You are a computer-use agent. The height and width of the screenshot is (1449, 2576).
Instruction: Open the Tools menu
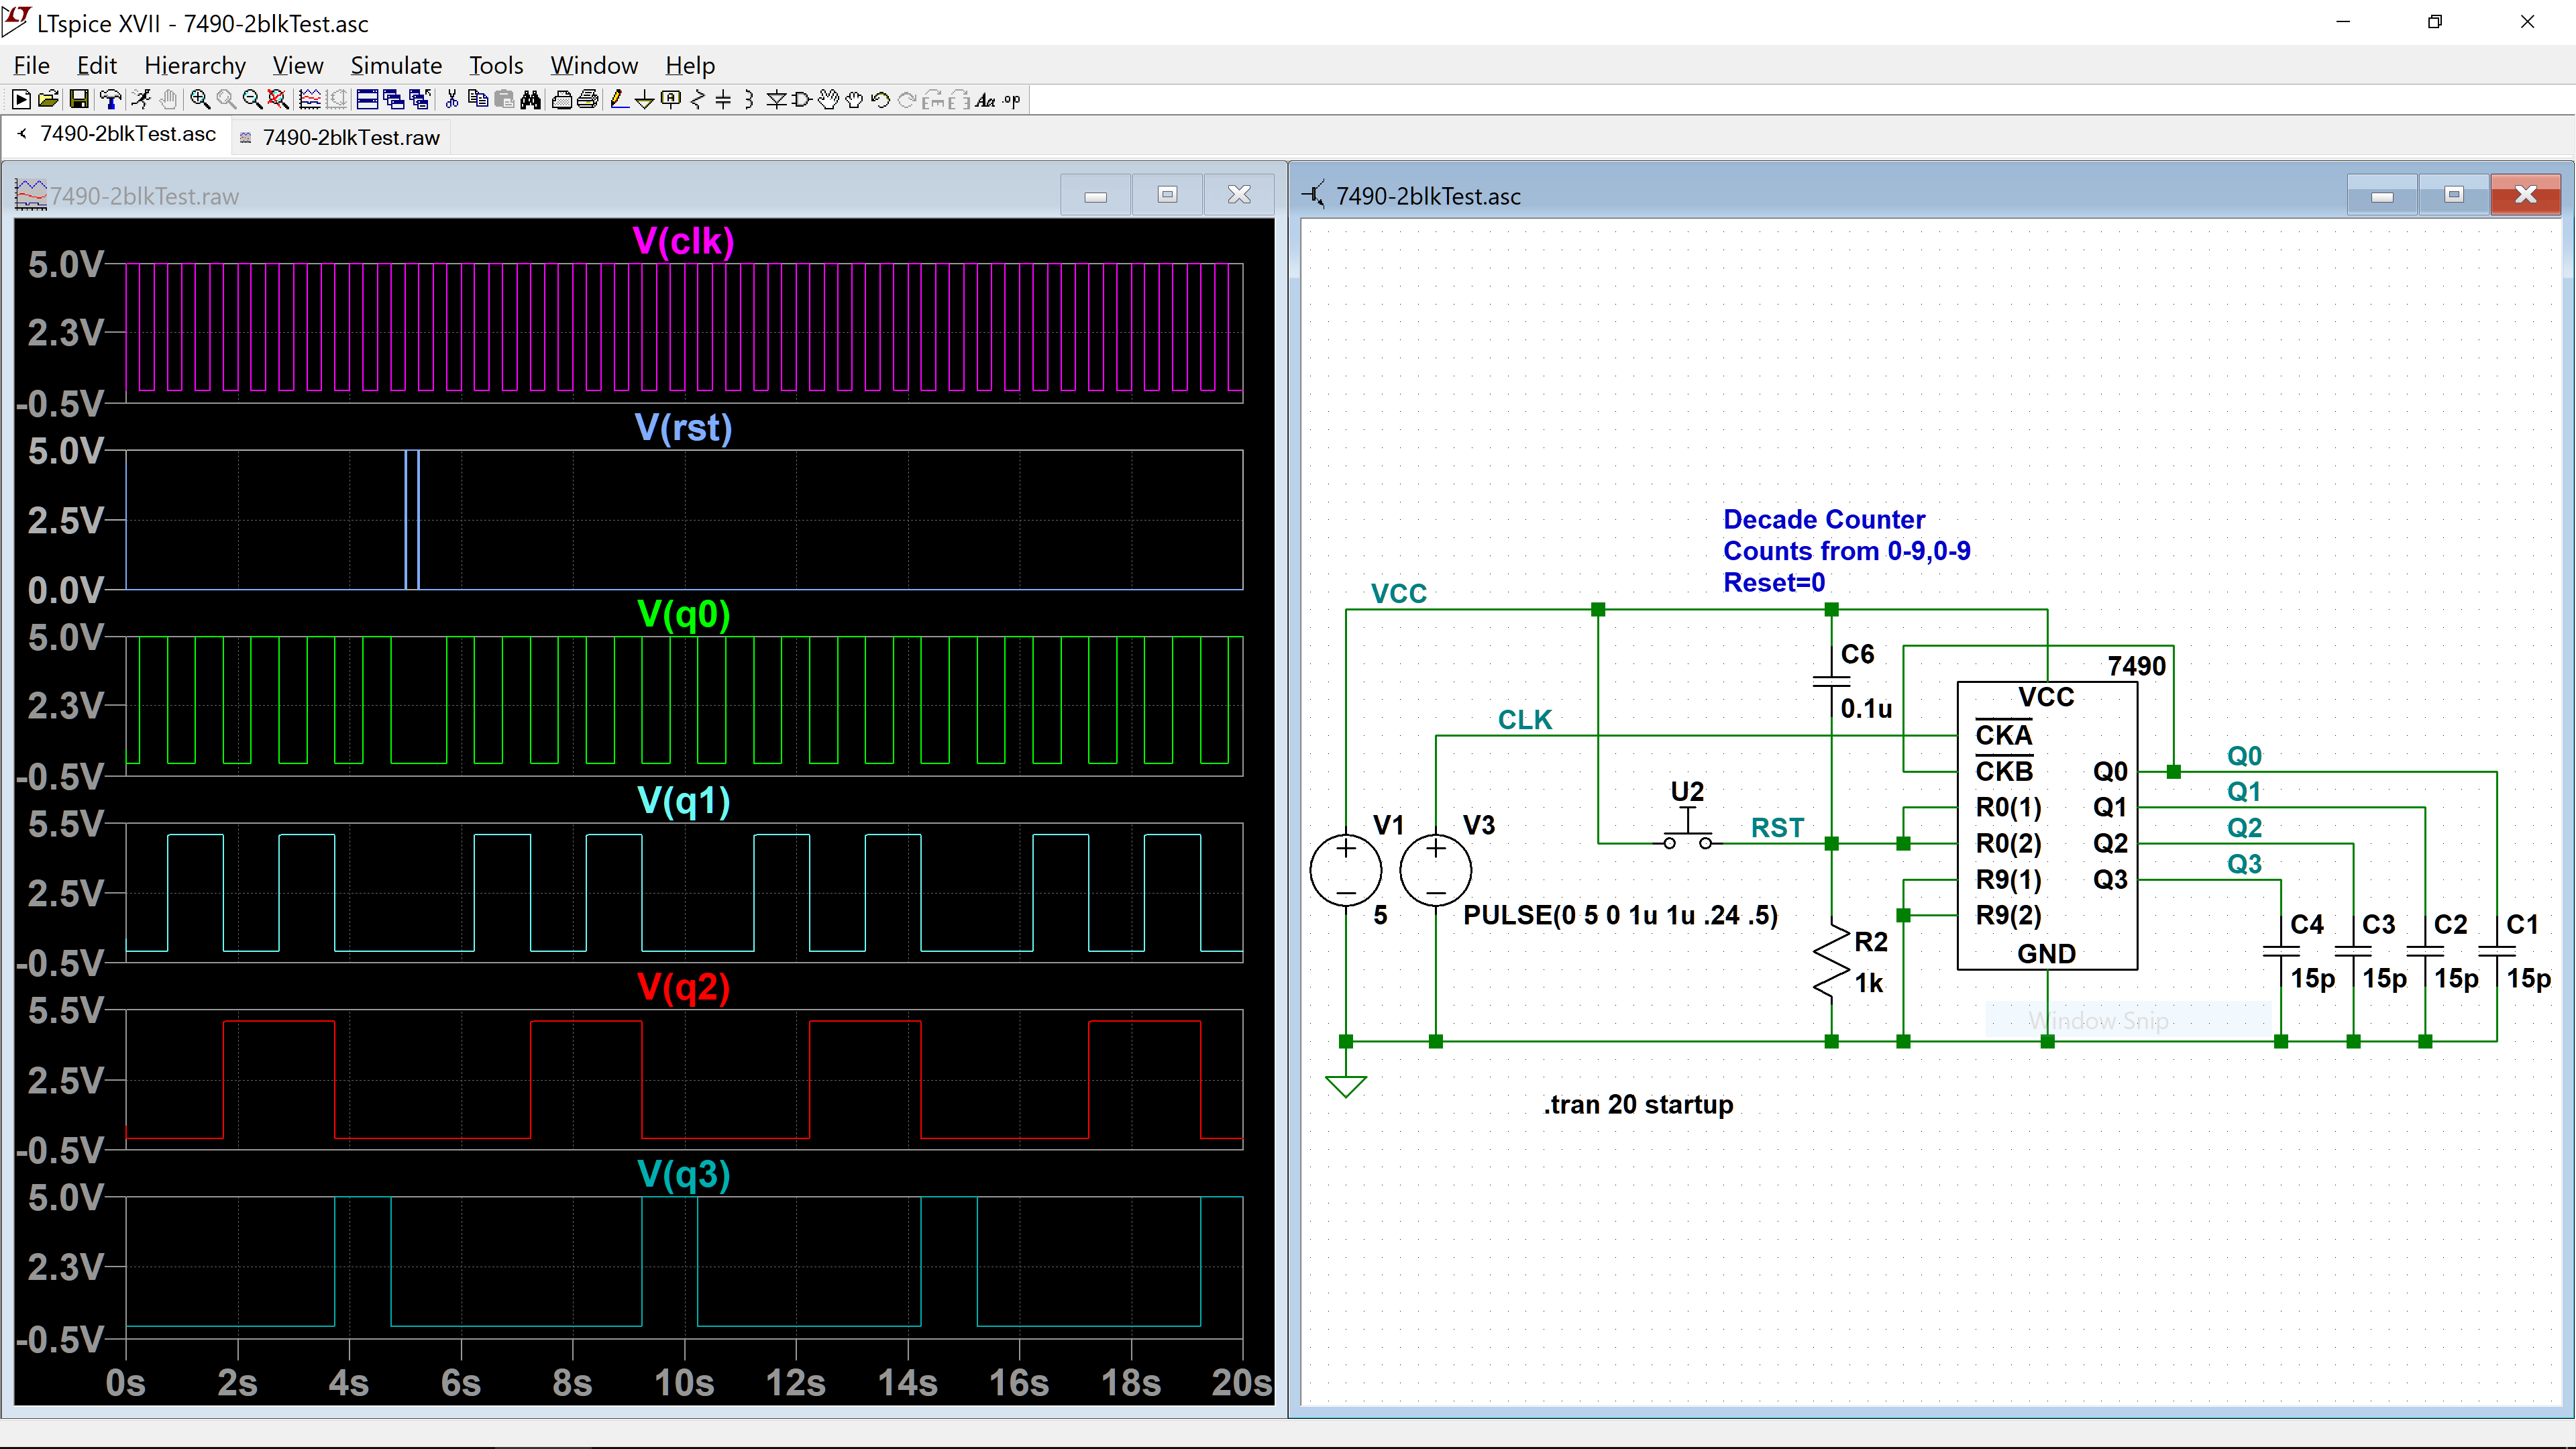coord(496,65)
